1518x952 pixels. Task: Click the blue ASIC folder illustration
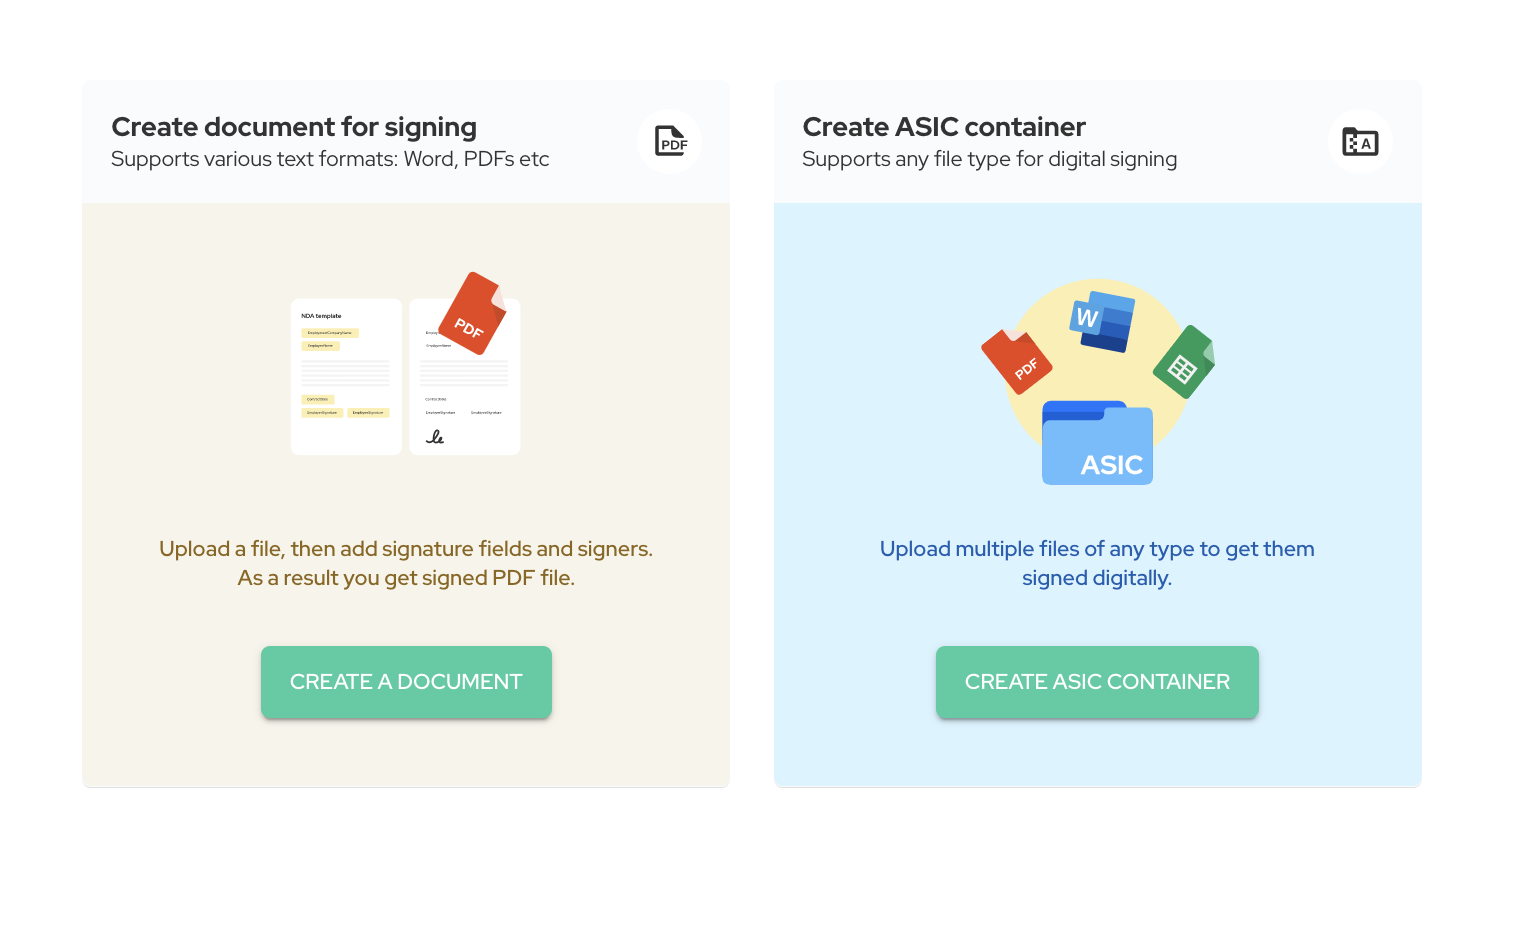[1097, 443]
